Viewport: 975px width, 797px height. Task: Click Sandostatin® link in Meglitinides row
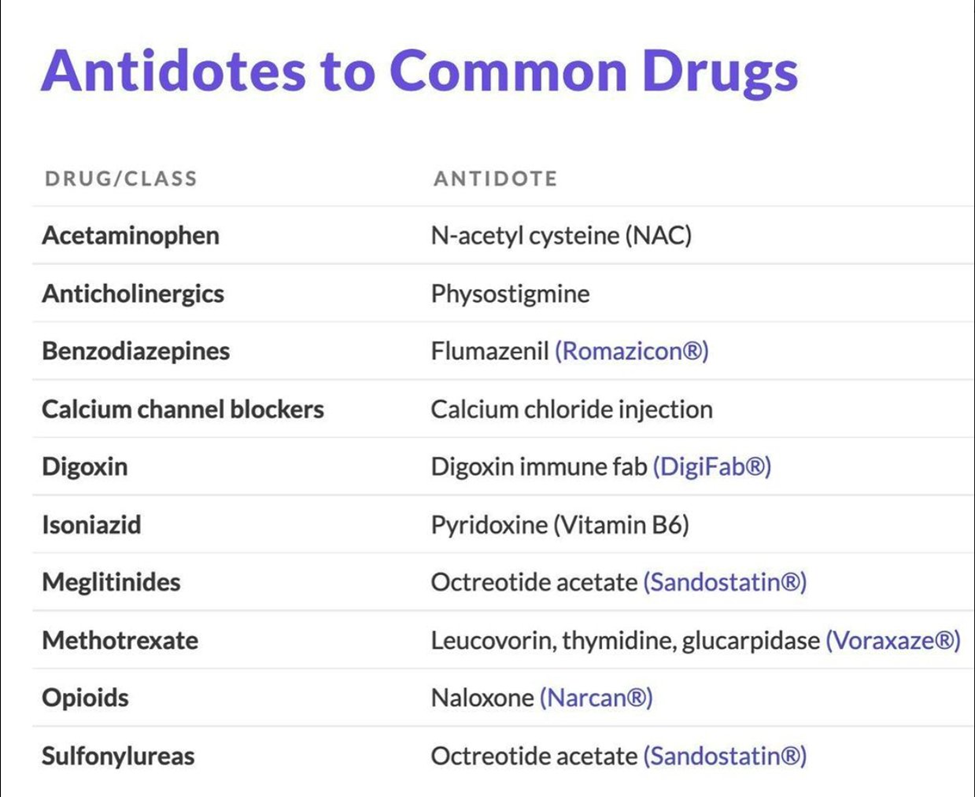[725, 583]
